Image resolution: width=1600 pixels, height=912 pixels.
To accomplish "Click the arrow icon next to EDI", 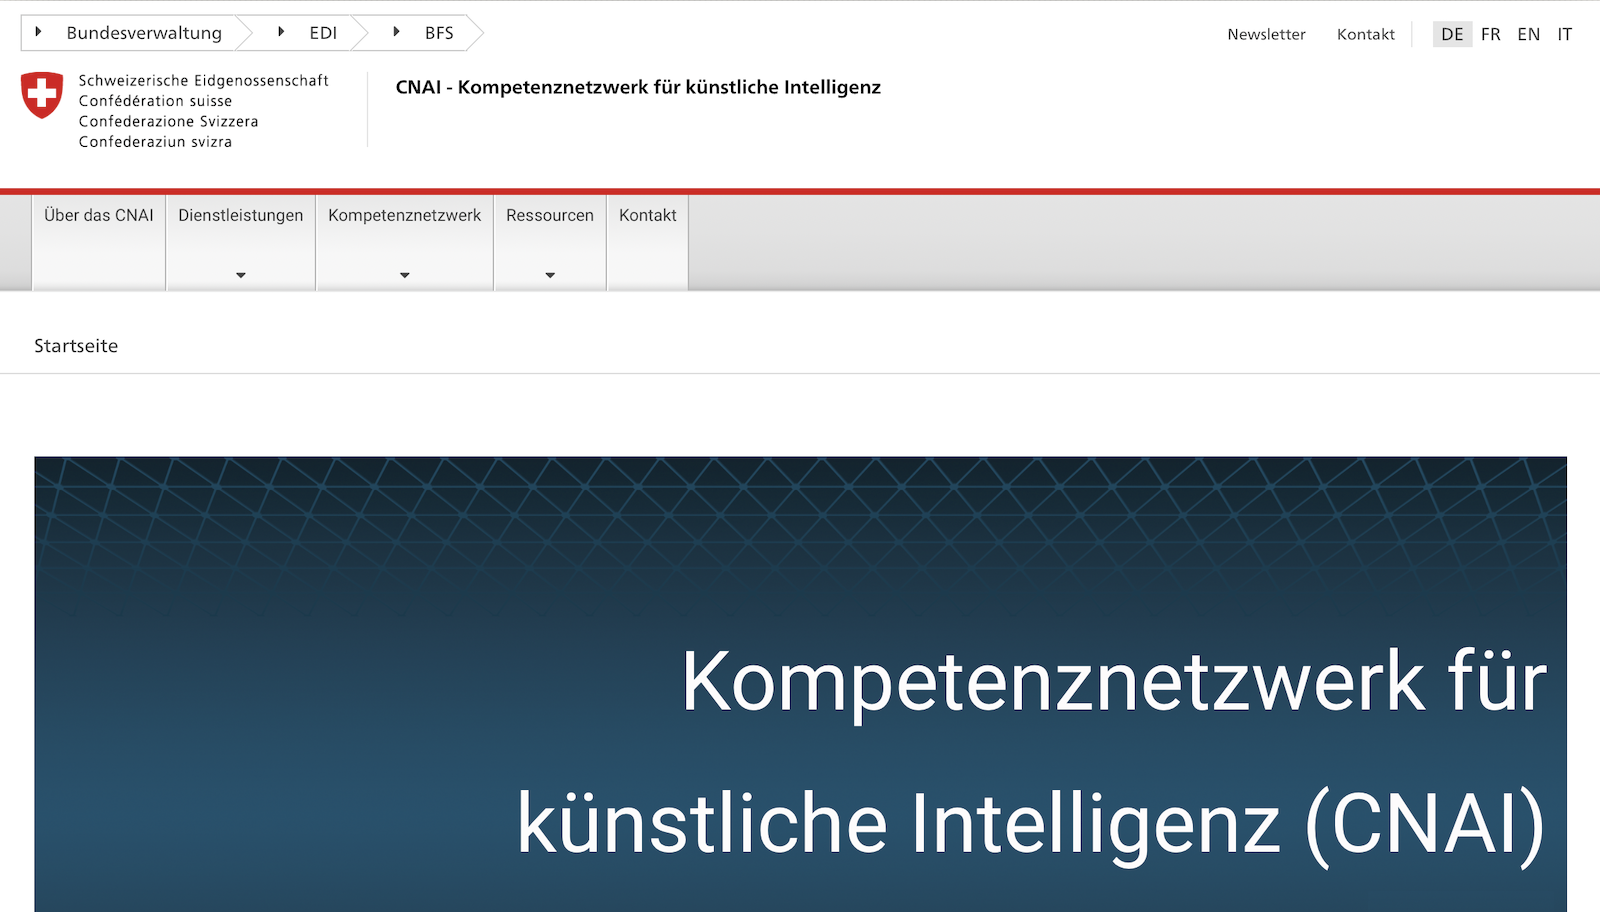I will pyautogui.click(x=281, y=32).
